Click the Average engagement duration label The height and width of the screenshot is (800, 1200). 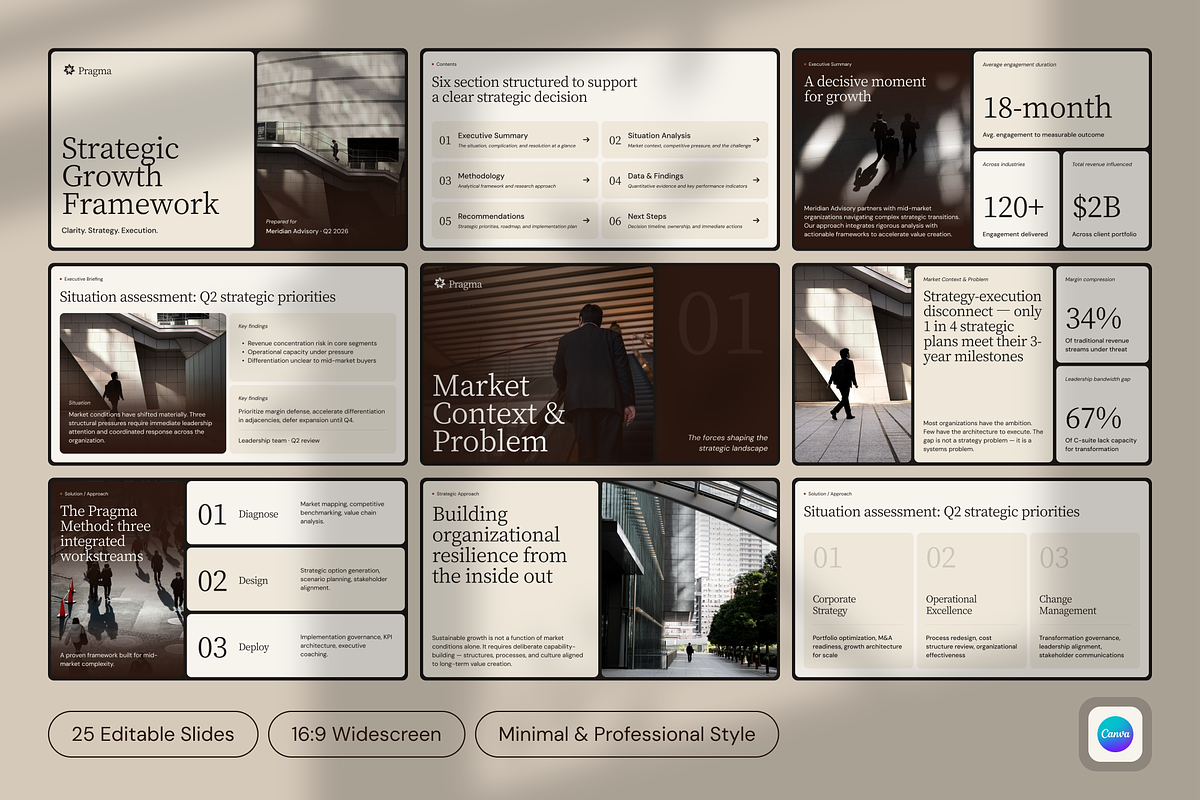[x=1019, y=65]
